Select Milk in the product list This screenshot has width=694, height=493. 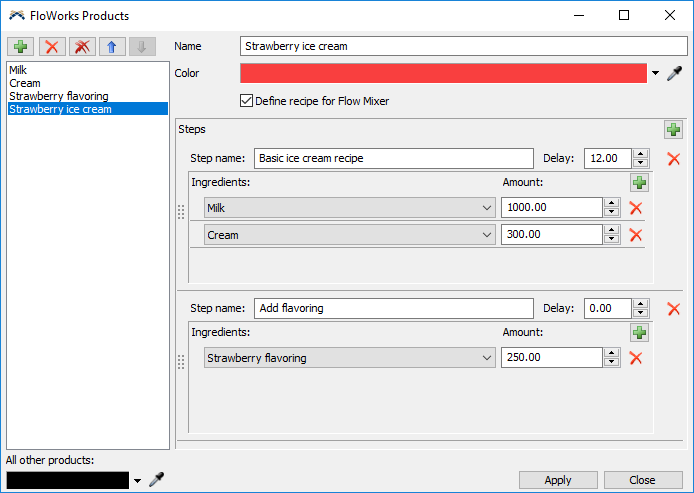[18, 70]
